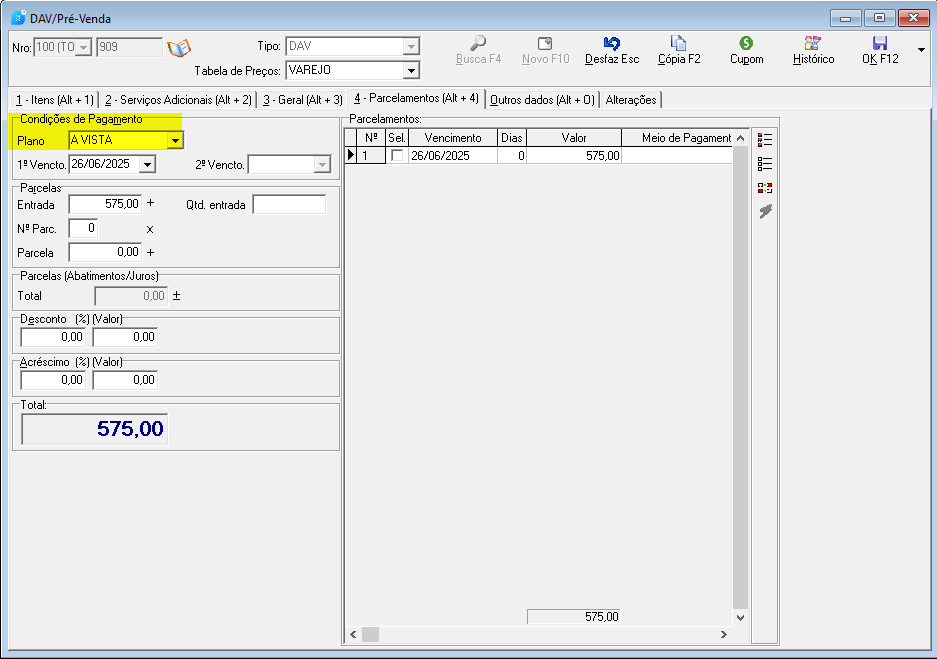937x659 pixels.
Task: Click the Vencimento column header
Action: tap(453, 138)
